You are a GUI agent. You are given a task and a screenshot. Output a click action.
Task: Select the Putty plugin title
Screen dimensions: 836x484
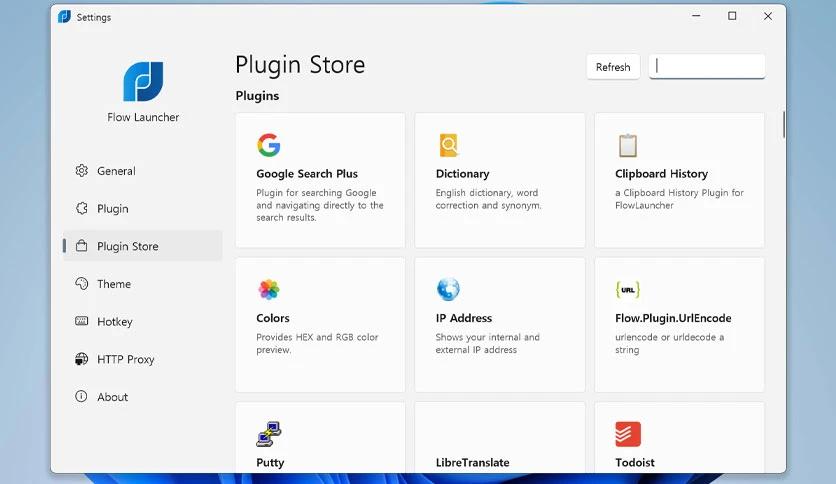pos(270,463)
